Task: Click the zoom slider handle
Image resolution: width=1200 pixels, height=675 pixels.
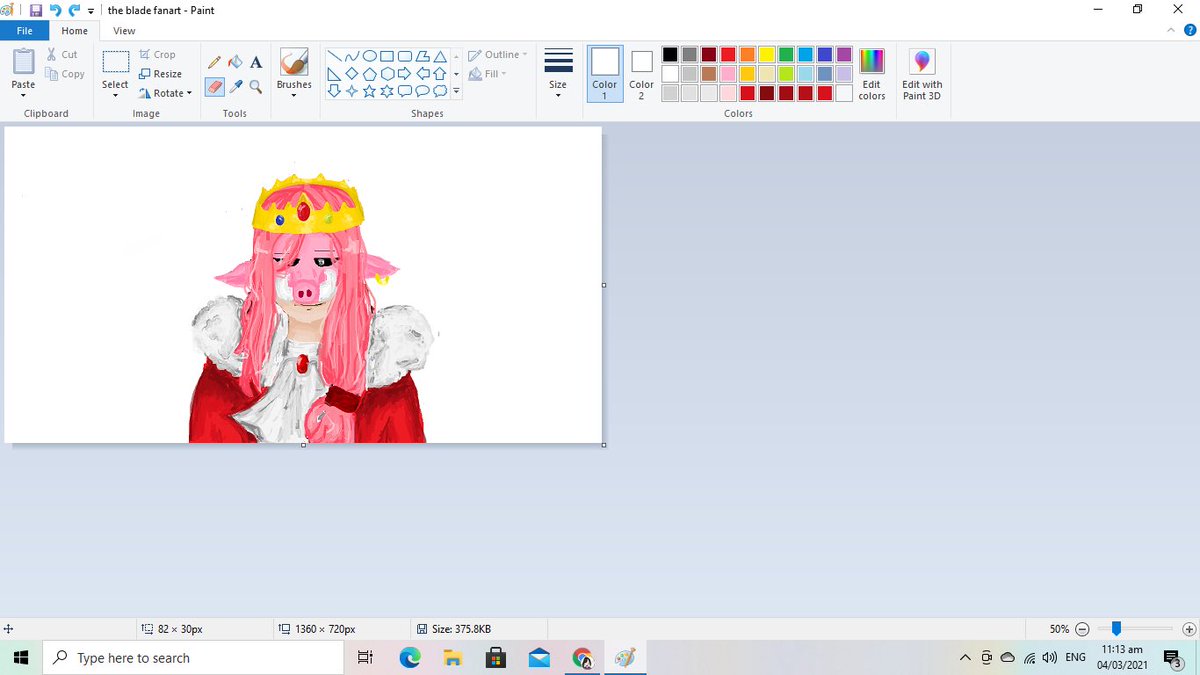Action: 1116,629
